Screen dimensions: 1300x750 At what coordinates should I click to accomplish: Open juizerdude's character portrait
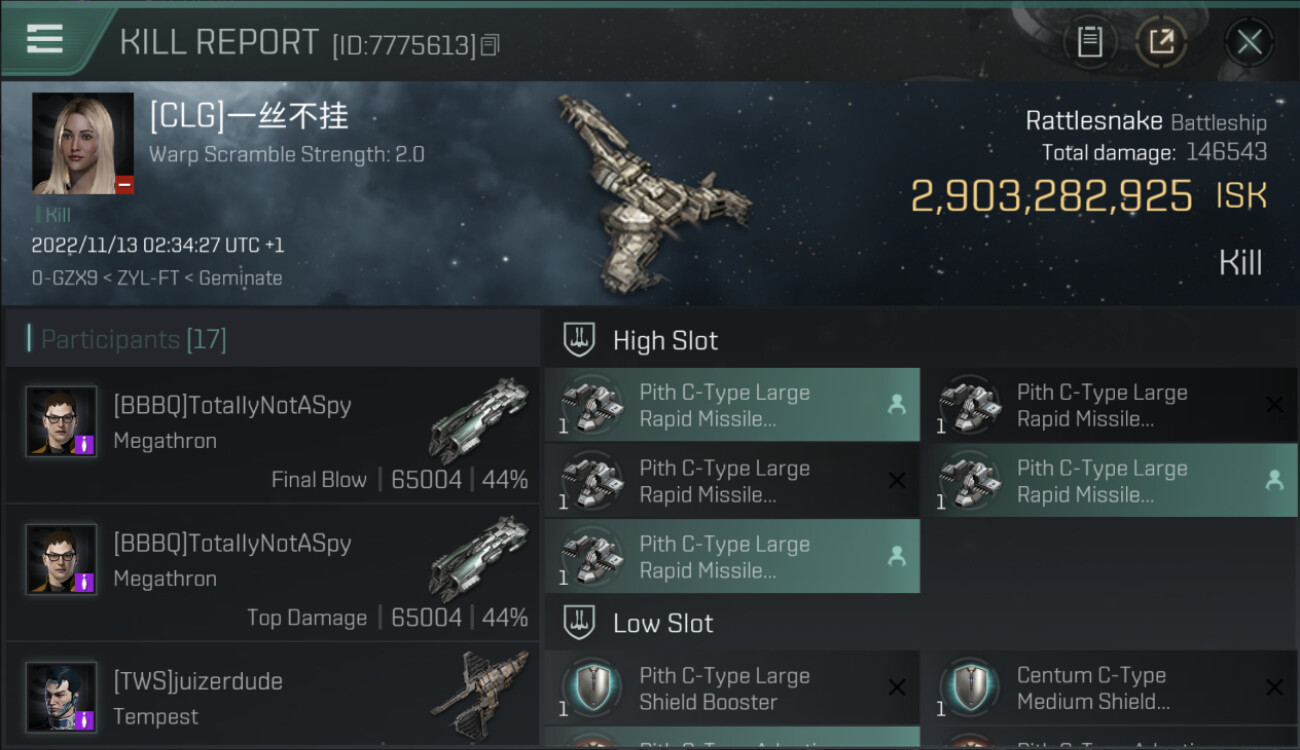[x=62, y=697]
